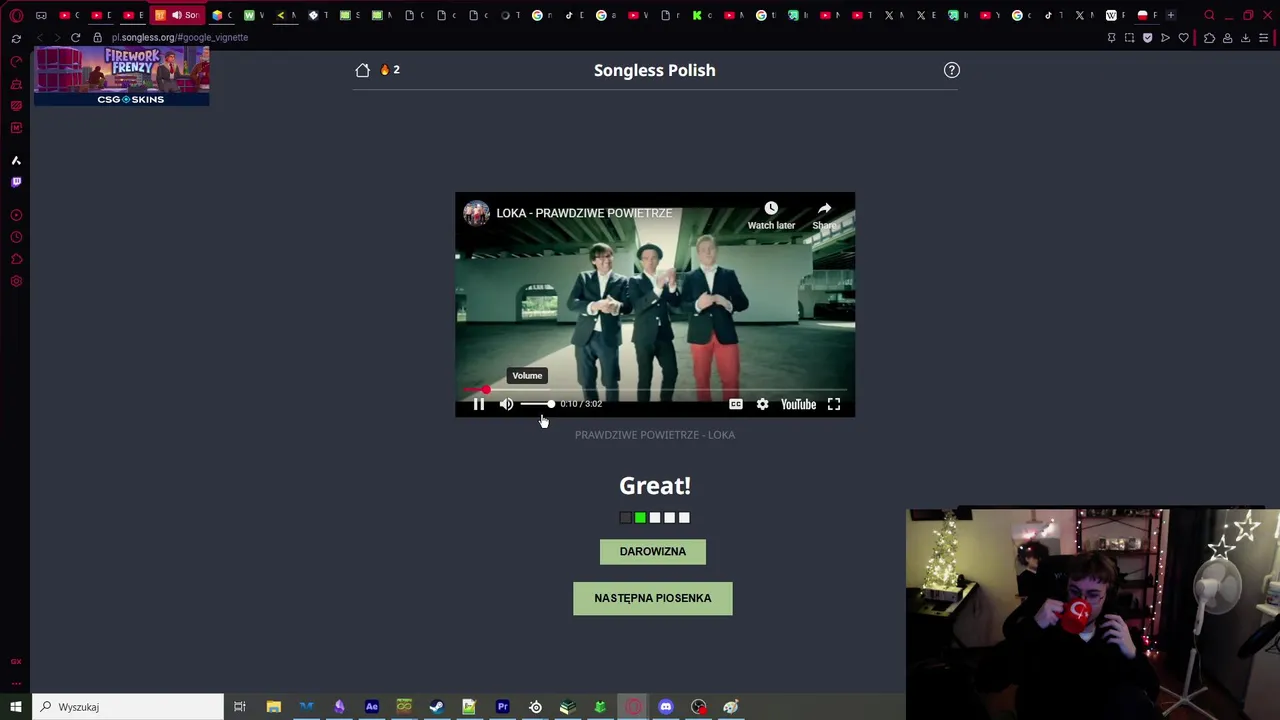The width and height of the screenshot is (1280, 720).
Task: Add video to Watch later
Action: [x=771, y=214]
